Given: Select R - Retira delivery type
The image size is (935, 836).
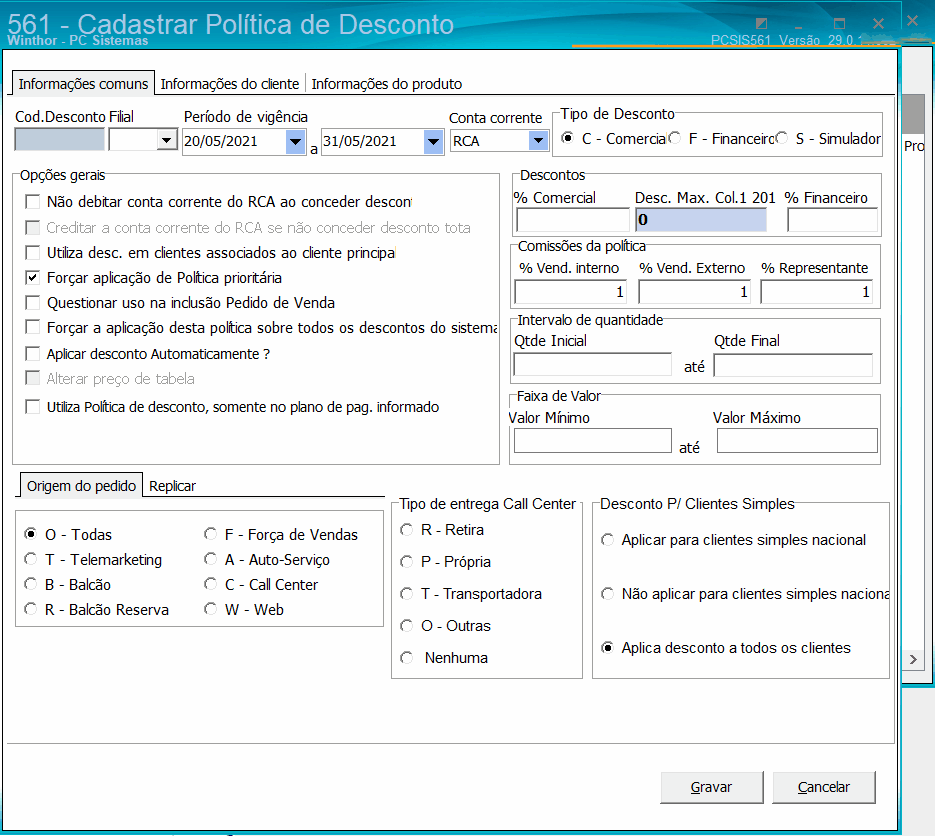Looking at the screenshot, I should (x=407, y=530).
